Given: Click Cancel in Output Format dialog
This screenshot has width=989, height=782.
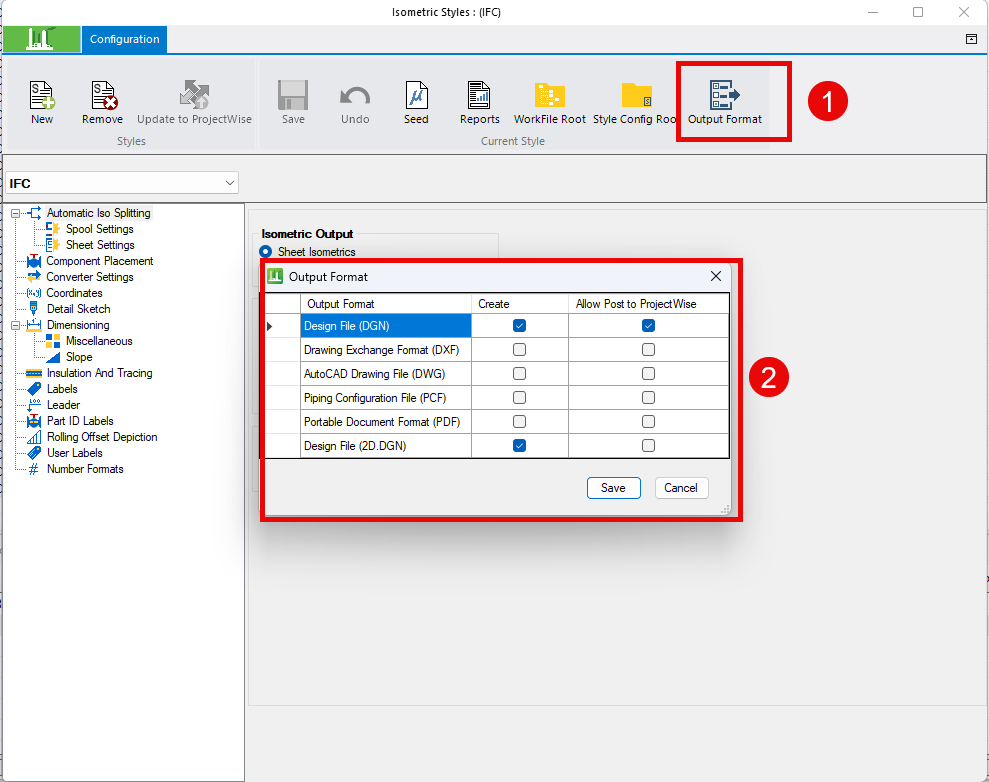Looking at the screenshot, I should pyautogui.click(x=681, y=488).
